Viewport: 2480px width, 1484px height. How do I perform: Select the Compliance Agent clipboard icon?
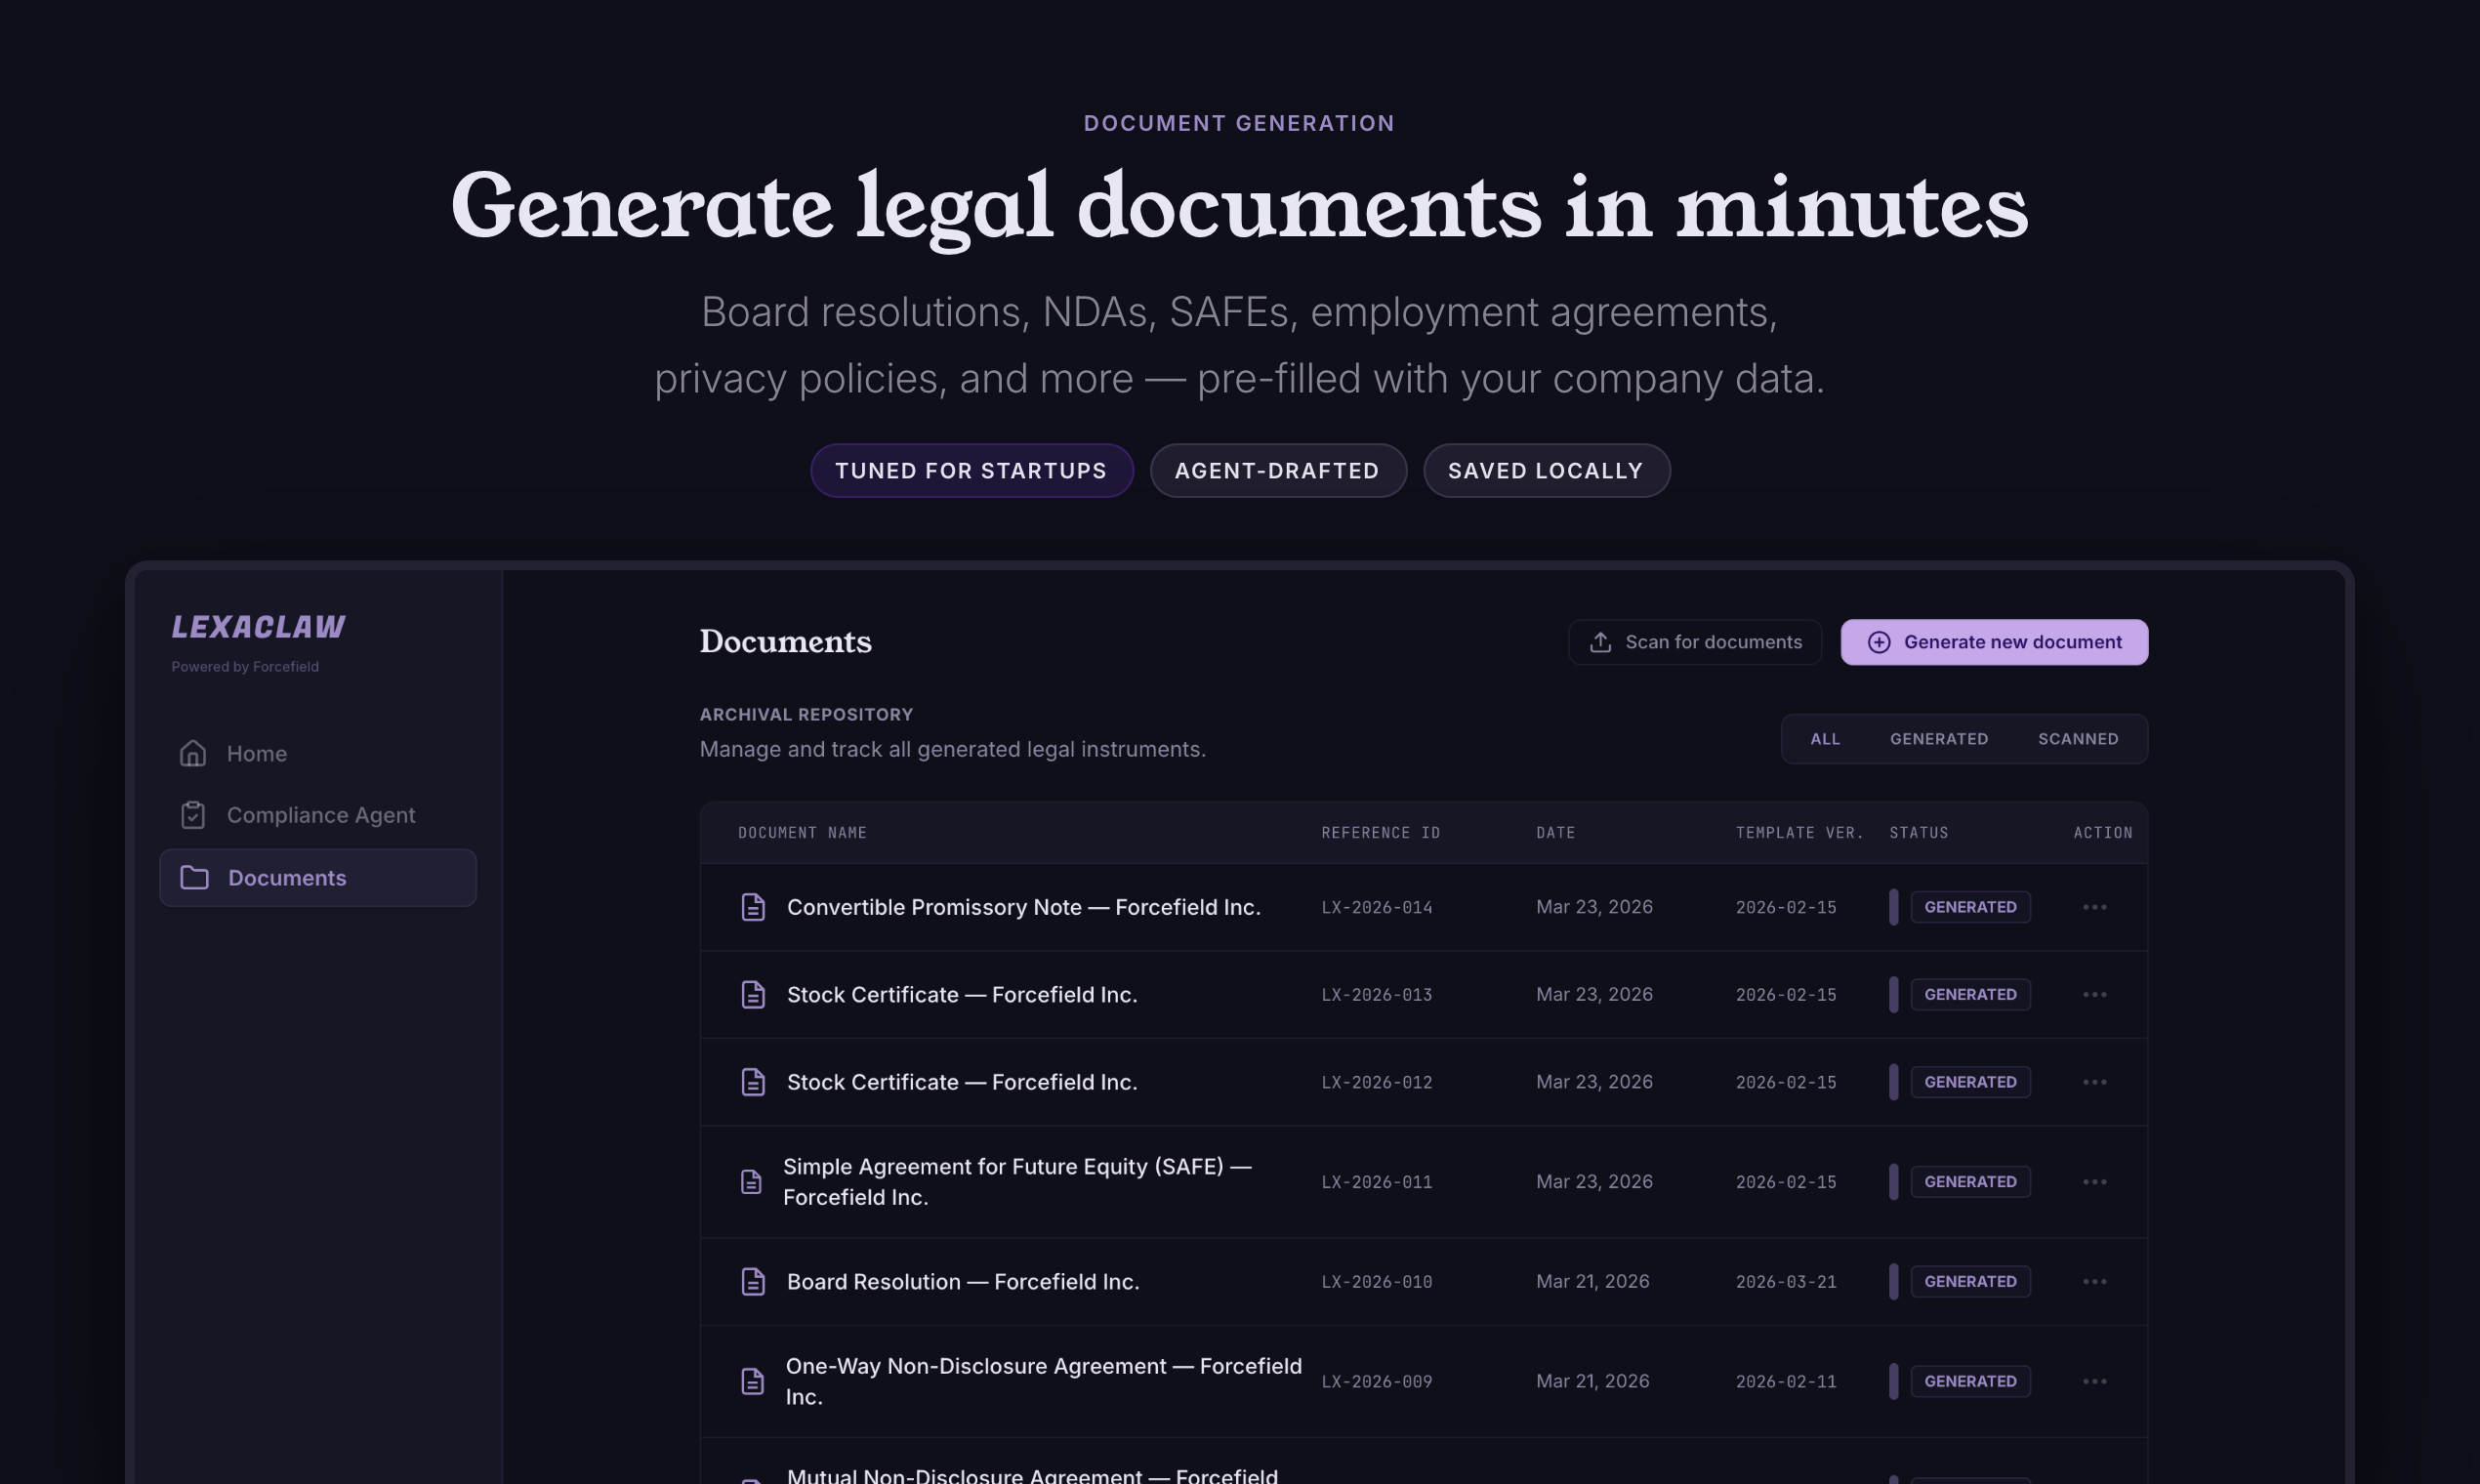coord(193,815)
